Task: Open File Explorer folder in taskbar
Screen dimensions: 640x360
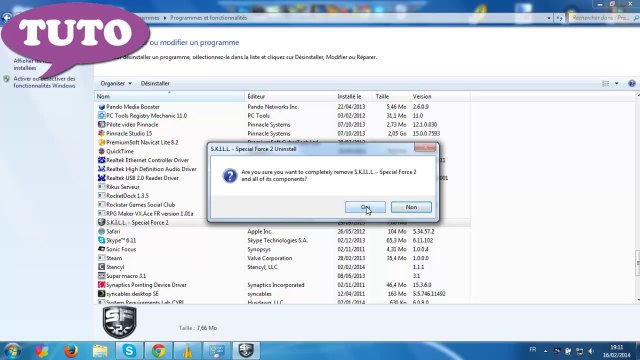Action: click(100, 351)
